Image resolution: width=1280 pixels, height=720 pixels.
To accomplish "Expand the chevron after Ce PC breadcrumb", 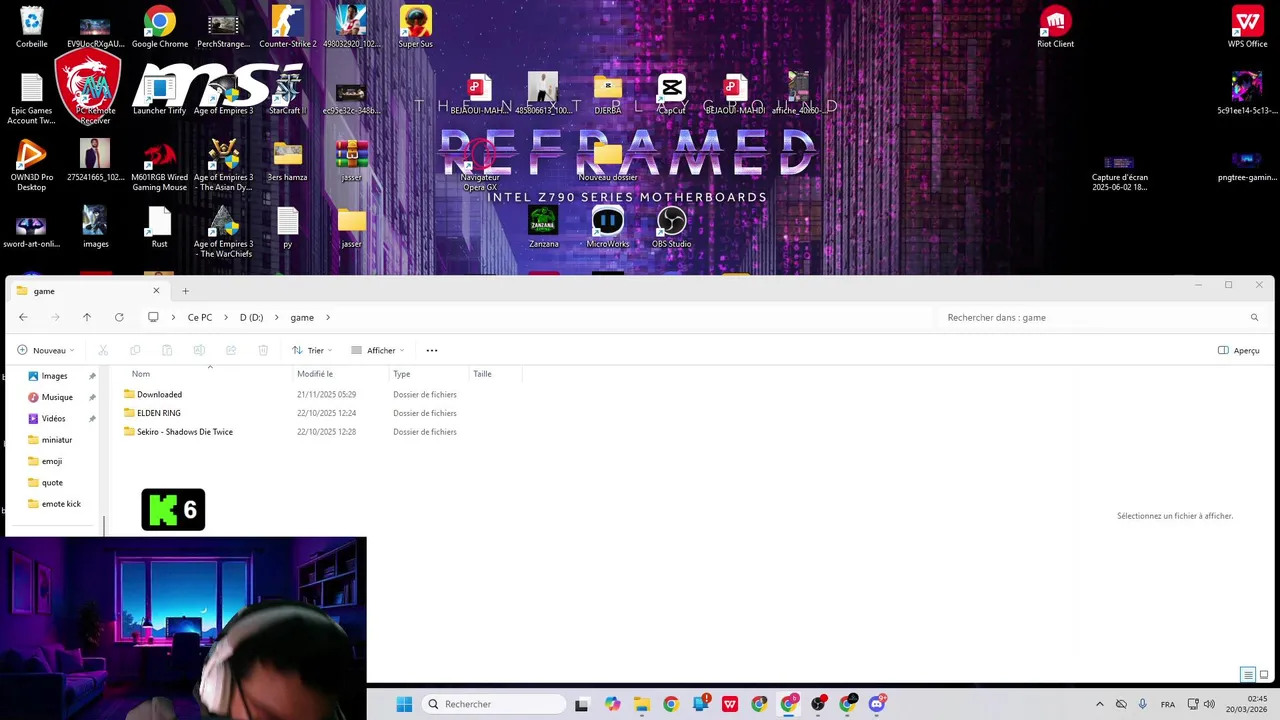I will (x=225, y=317).
